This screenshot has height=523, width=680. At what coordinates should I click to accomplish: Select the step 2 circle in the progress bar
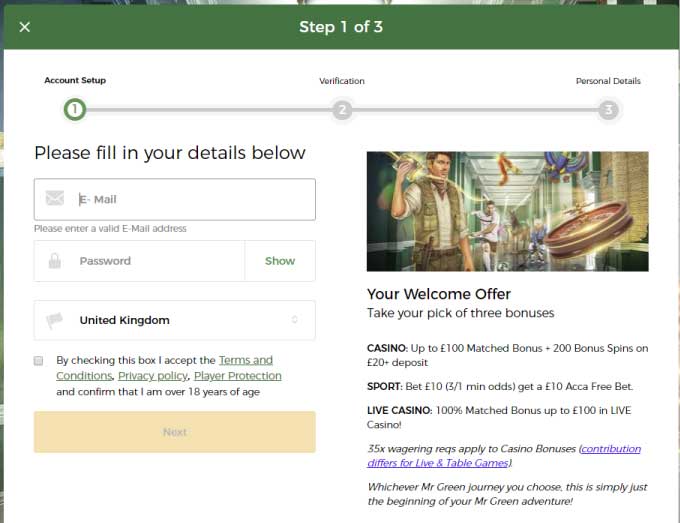coord(342,110)
